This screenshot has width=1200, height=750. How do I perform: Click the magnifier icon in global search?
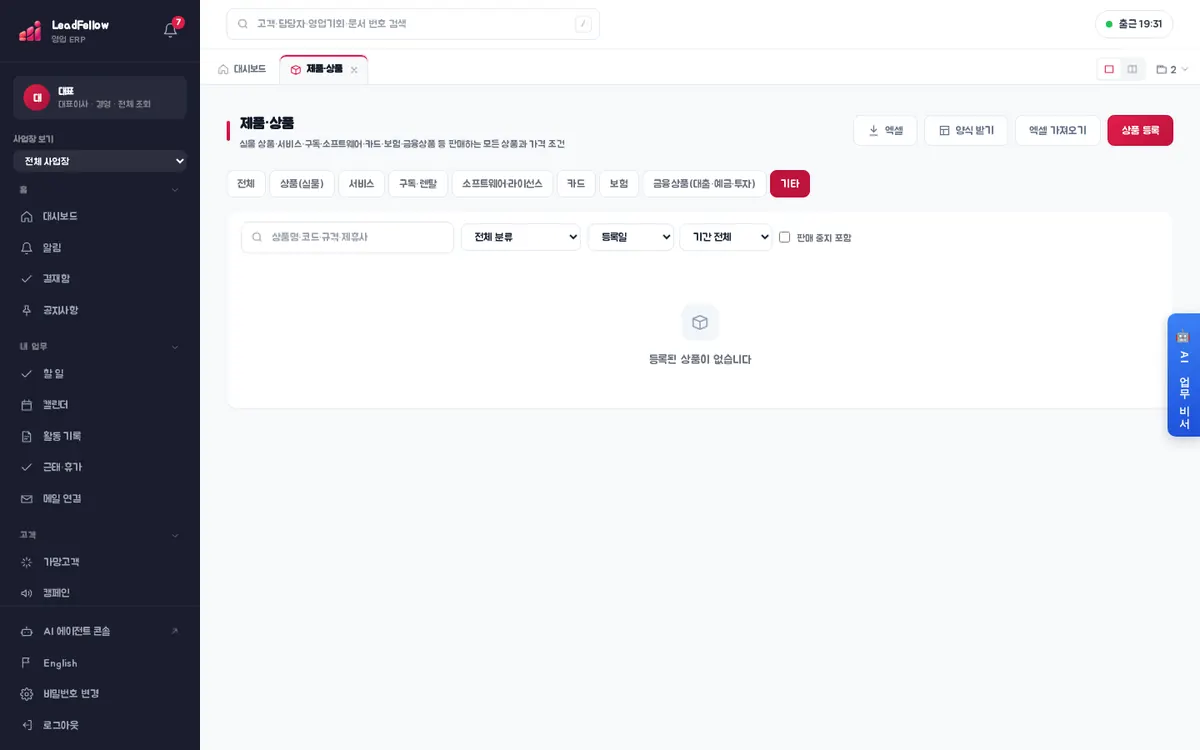(243, 24)
